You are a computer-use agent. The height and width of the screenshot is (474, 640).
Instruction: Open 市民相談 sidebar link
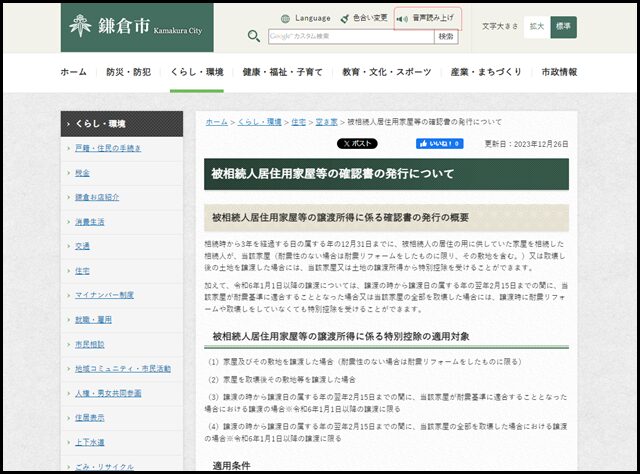click(89, 344)
